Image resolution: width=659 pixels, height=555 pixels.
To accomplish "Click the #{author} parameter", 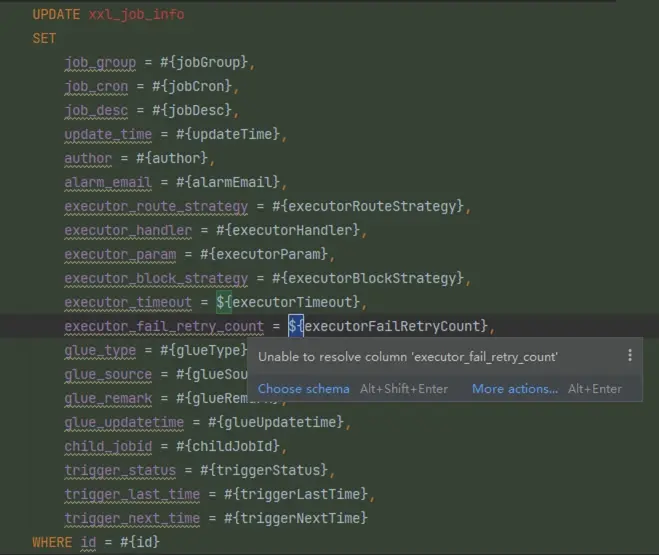I will point(172,158).
